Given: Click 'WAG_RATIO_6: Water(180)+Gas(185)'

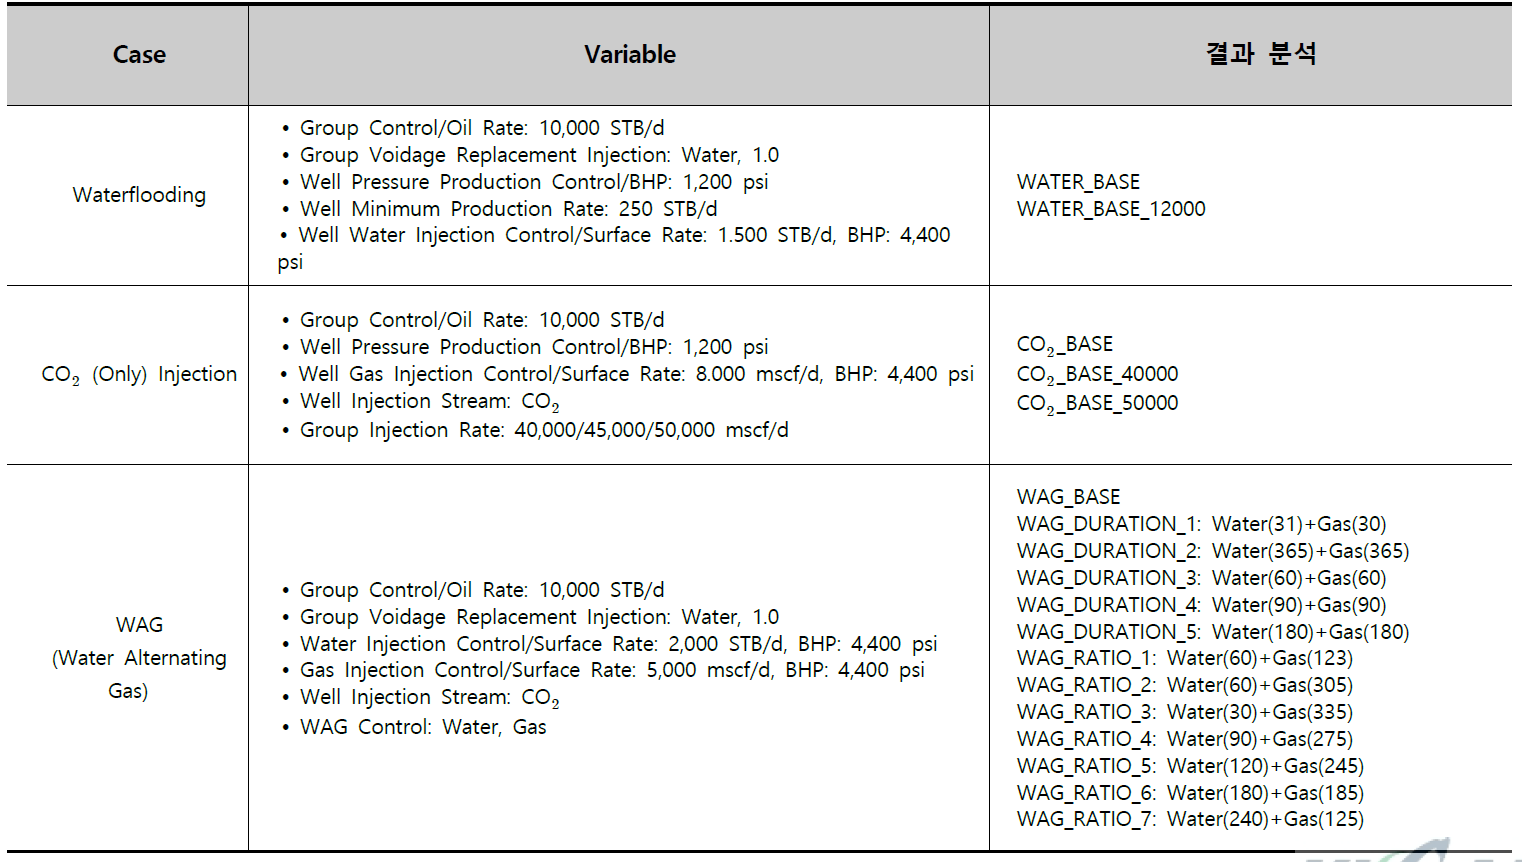Looking at the screenshot, I should coord(1190,793).
